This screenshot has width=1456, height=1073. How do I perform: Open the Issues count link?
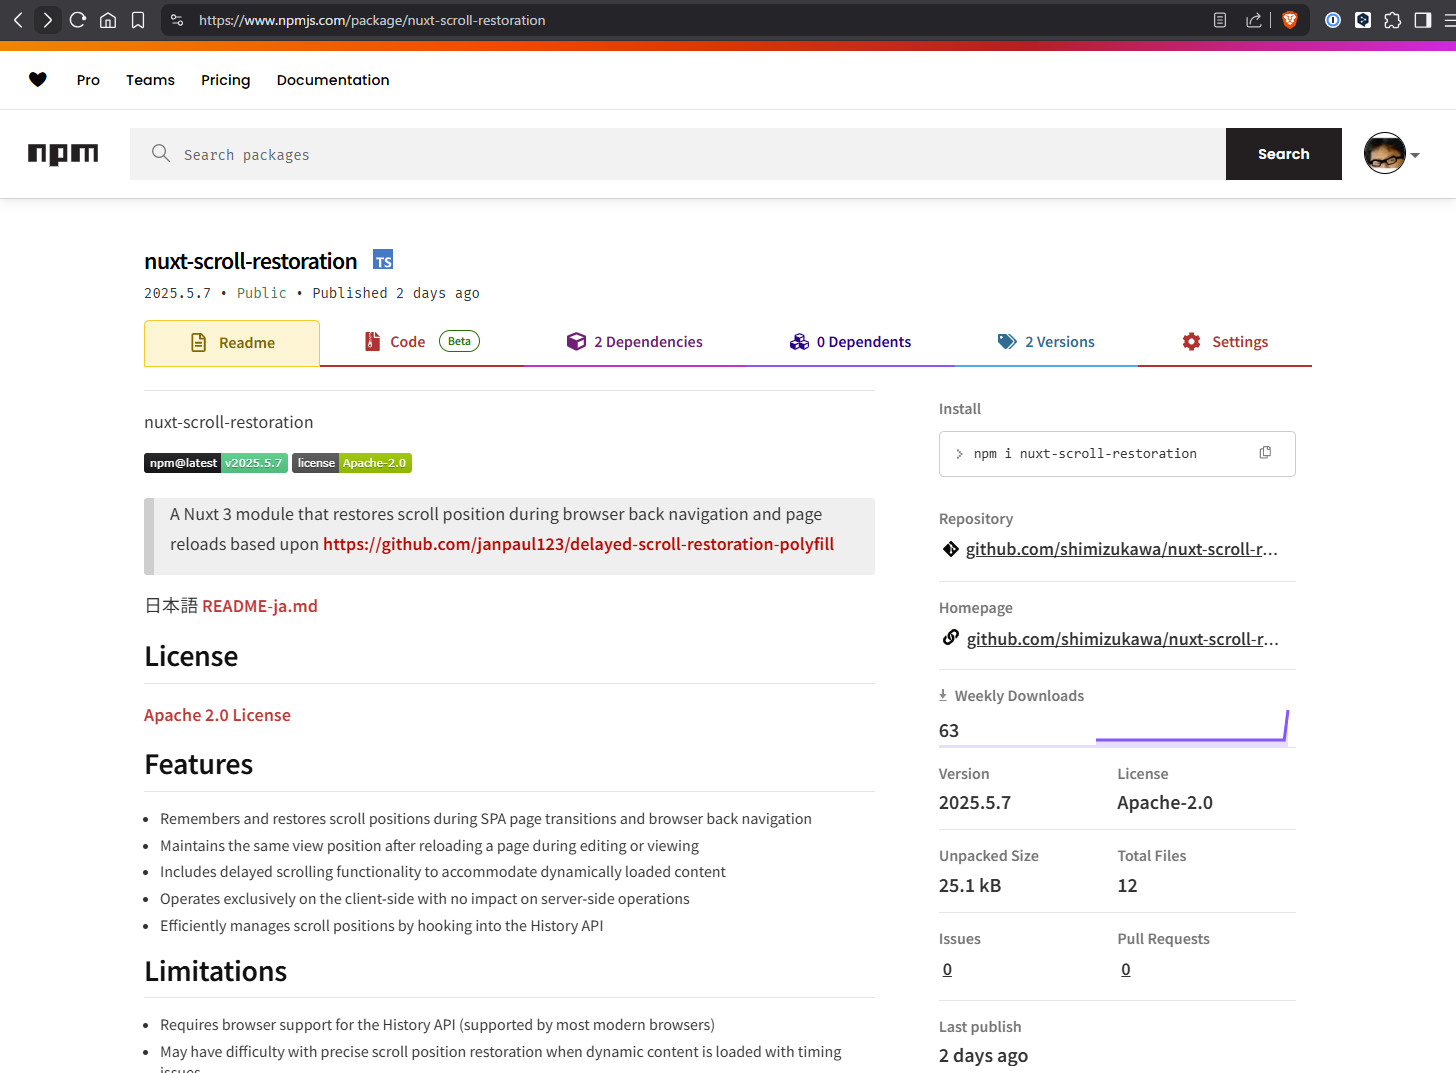[947, 970]
